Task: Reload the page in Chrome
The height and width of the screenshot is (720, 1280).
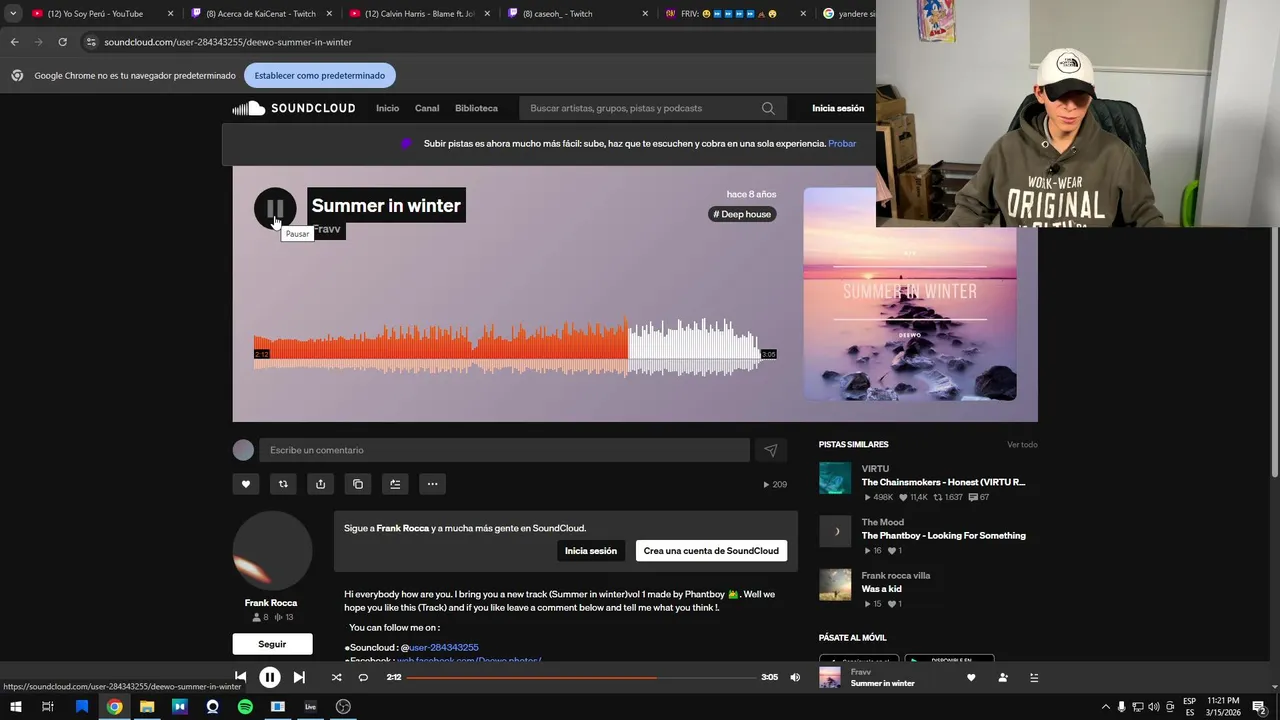Action: point(62,42)
